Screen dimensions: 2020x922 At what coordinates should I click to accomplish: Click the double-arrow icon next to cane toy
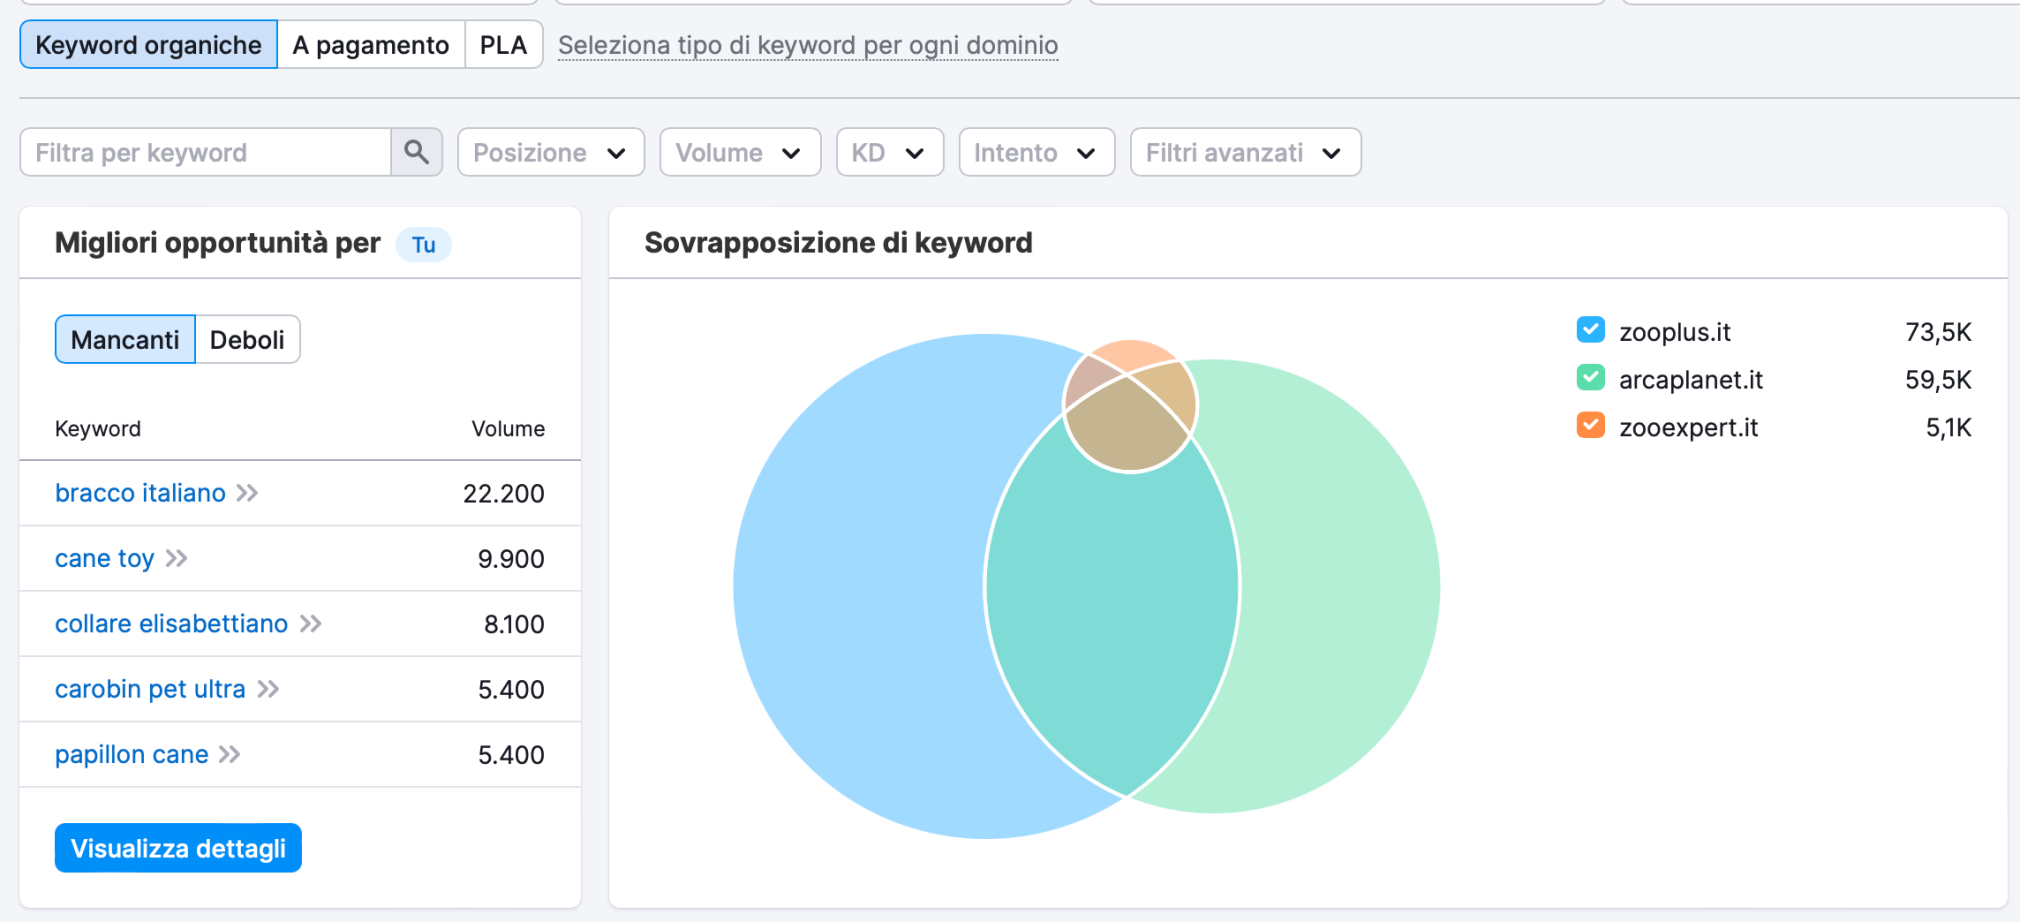tap(177, 558)
